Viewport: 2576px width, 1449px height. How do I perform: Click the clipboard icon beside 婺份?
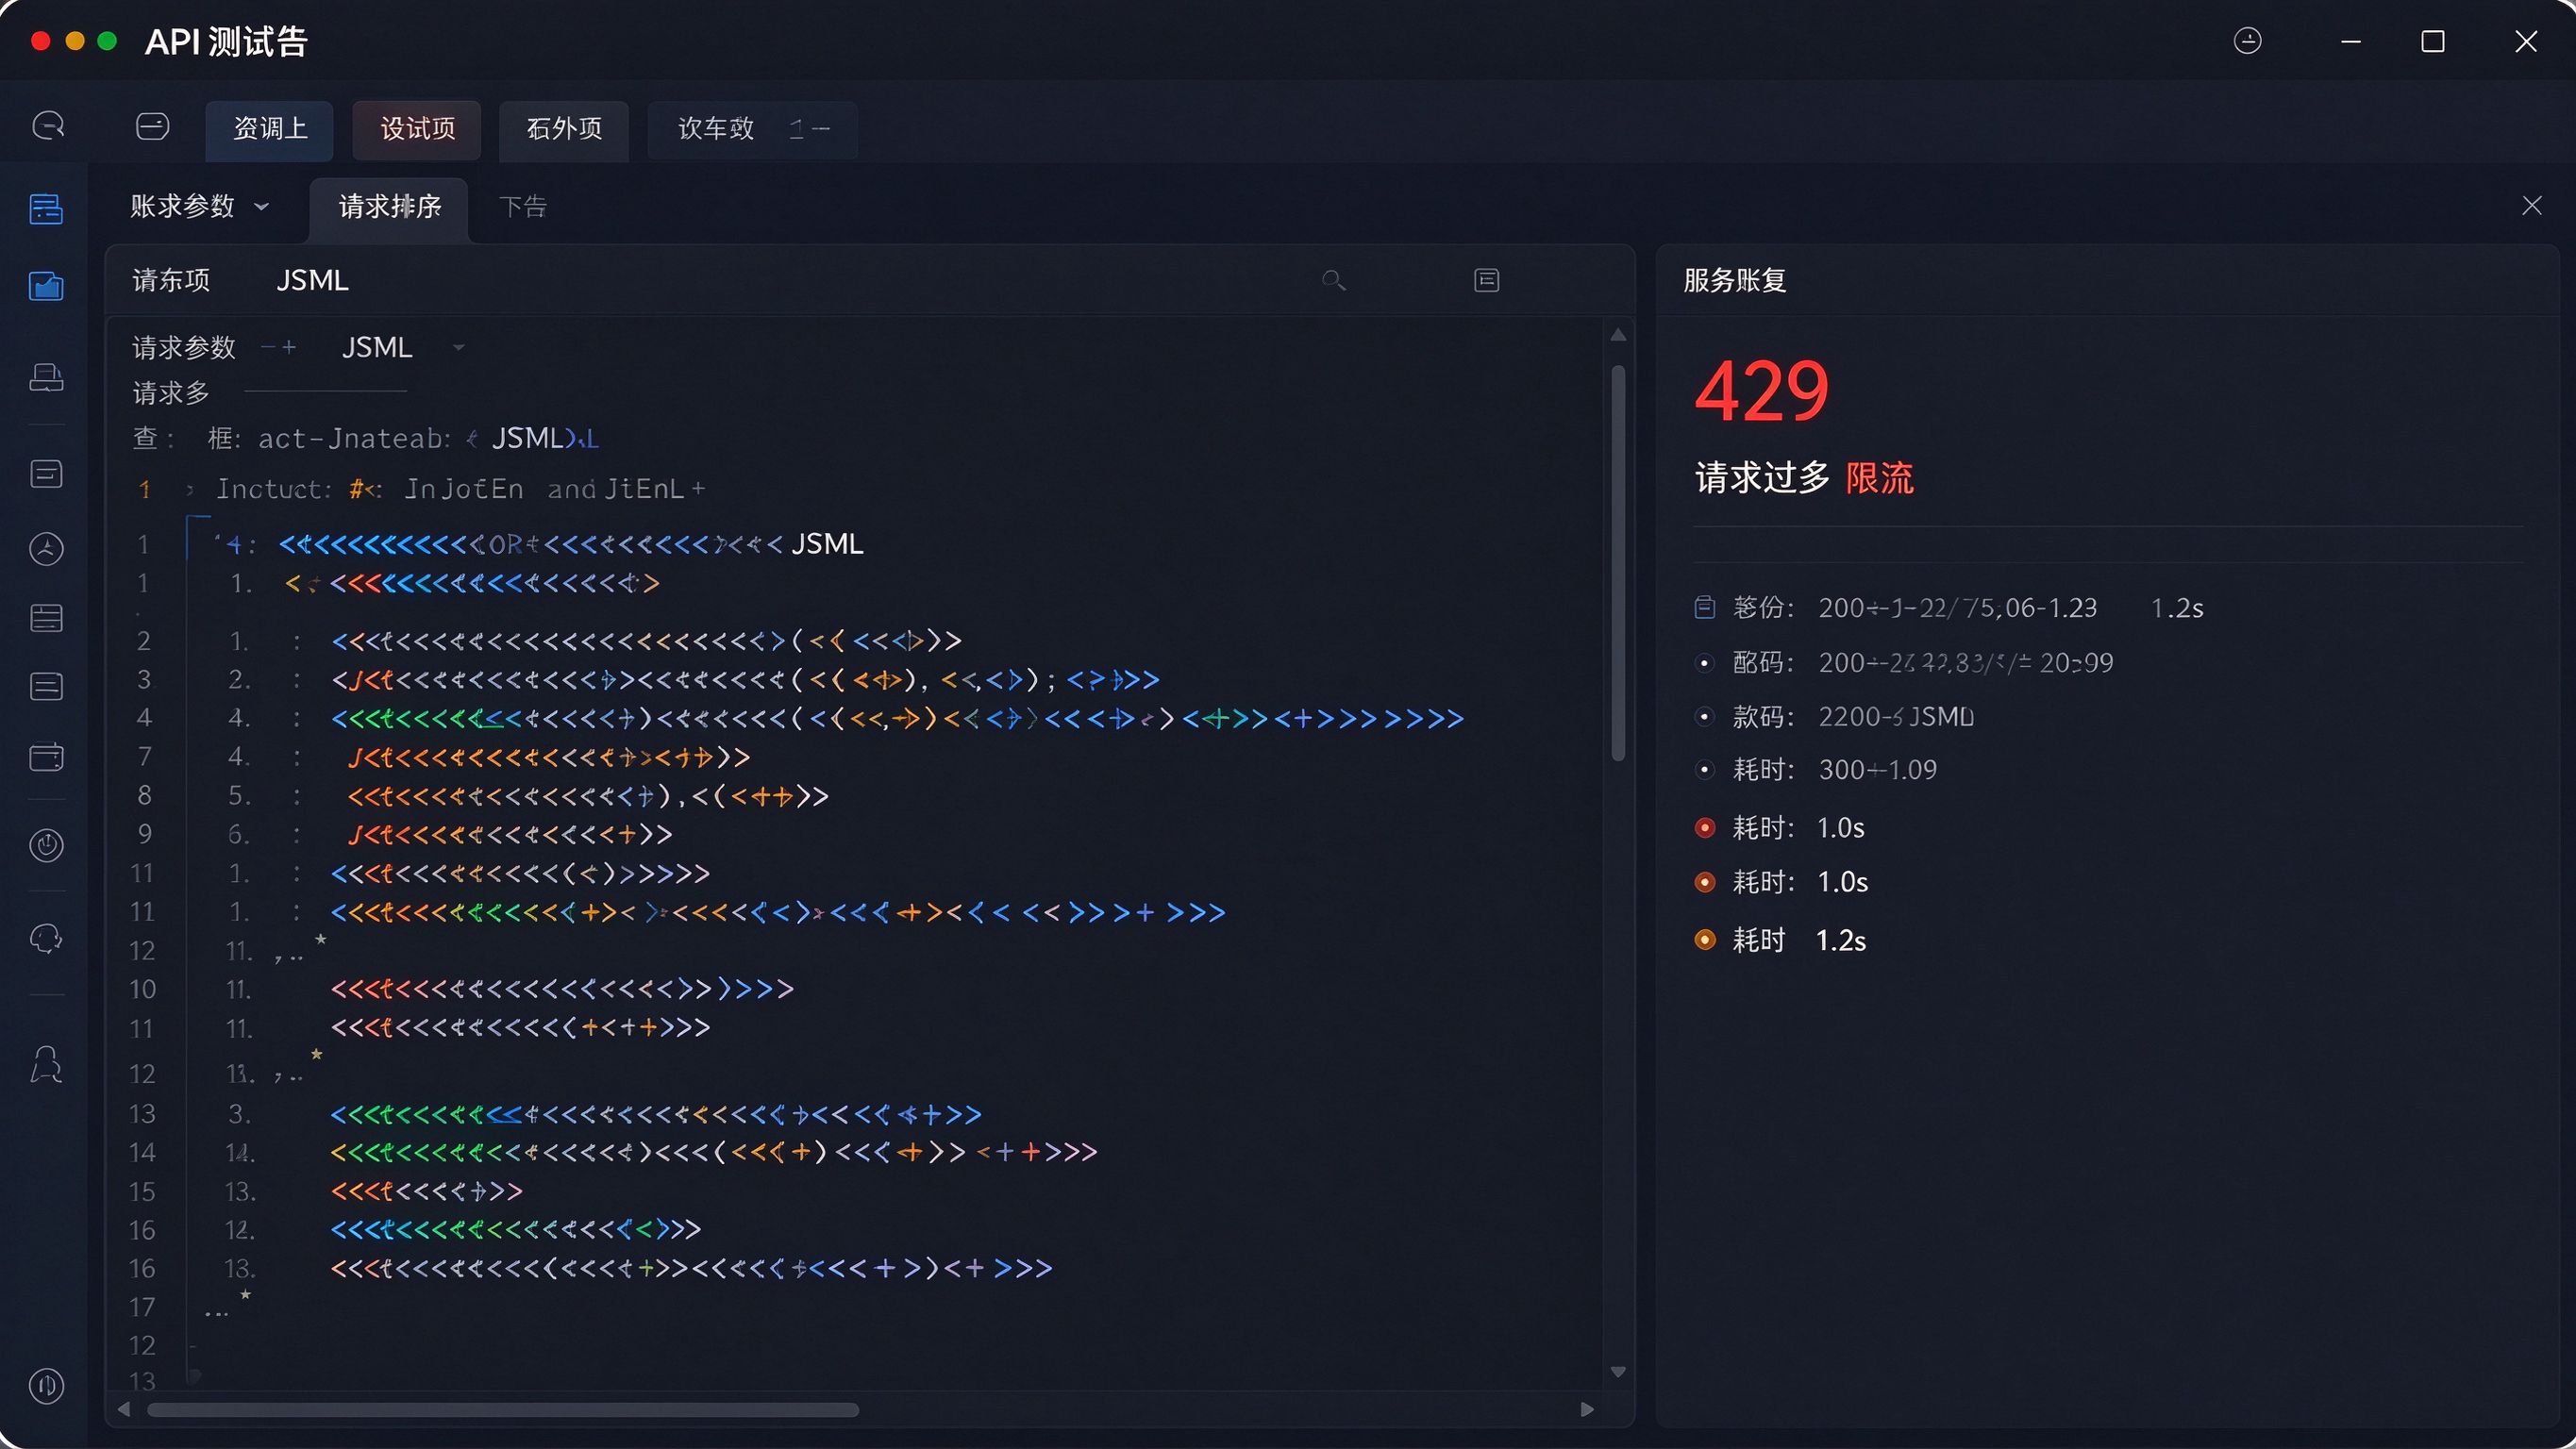click(1705, 608)
